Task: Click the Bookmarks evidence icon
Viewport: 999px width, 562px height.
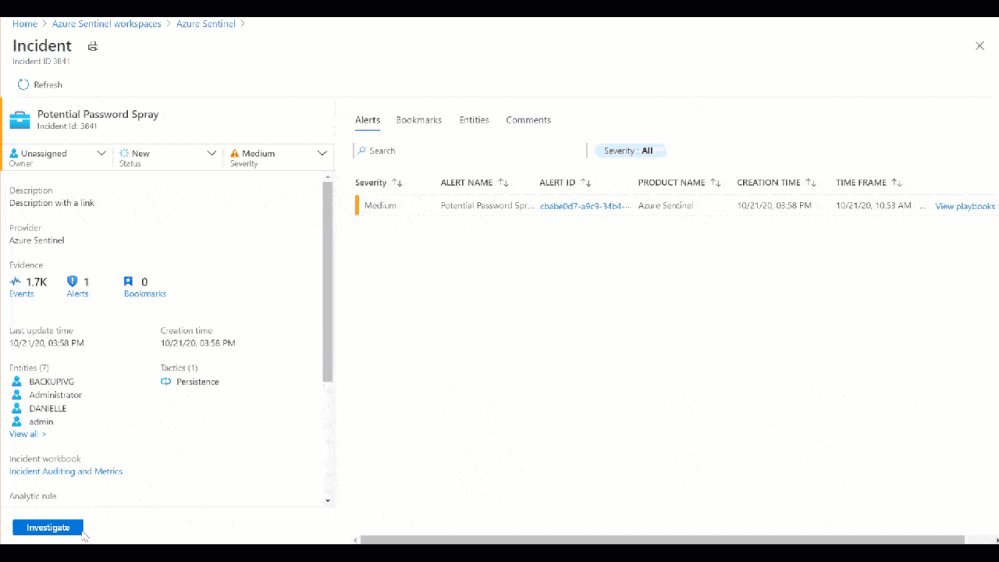Action: coord(128,281)
